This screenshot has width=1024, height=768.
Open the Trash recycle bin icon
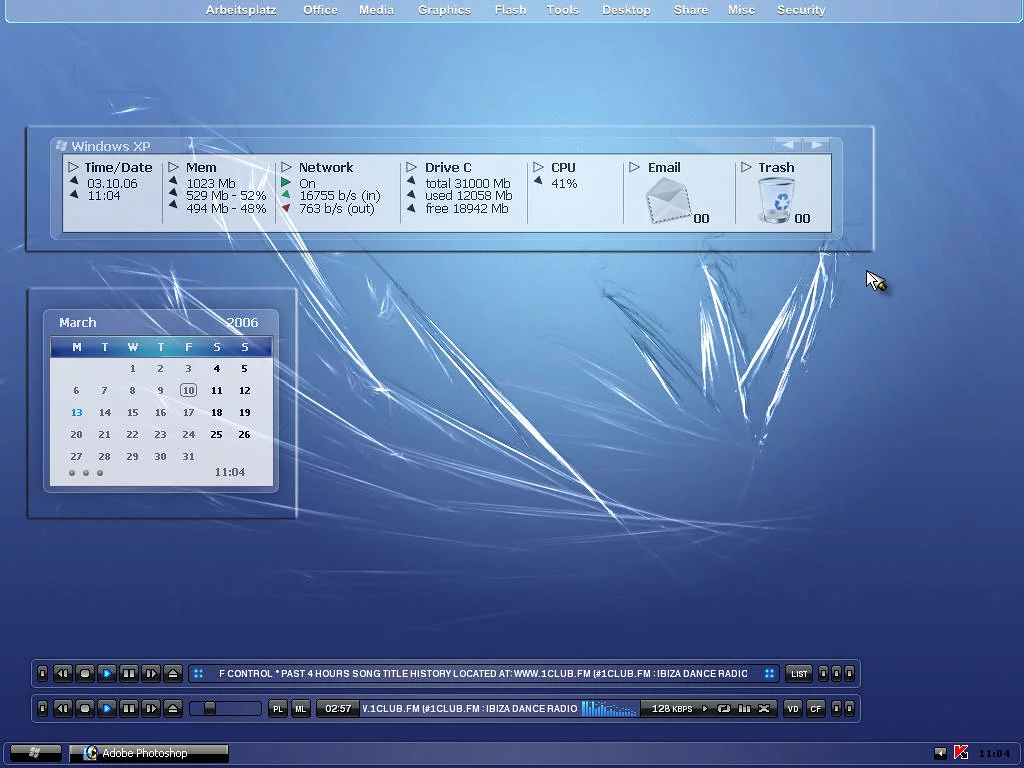[776, 200]
